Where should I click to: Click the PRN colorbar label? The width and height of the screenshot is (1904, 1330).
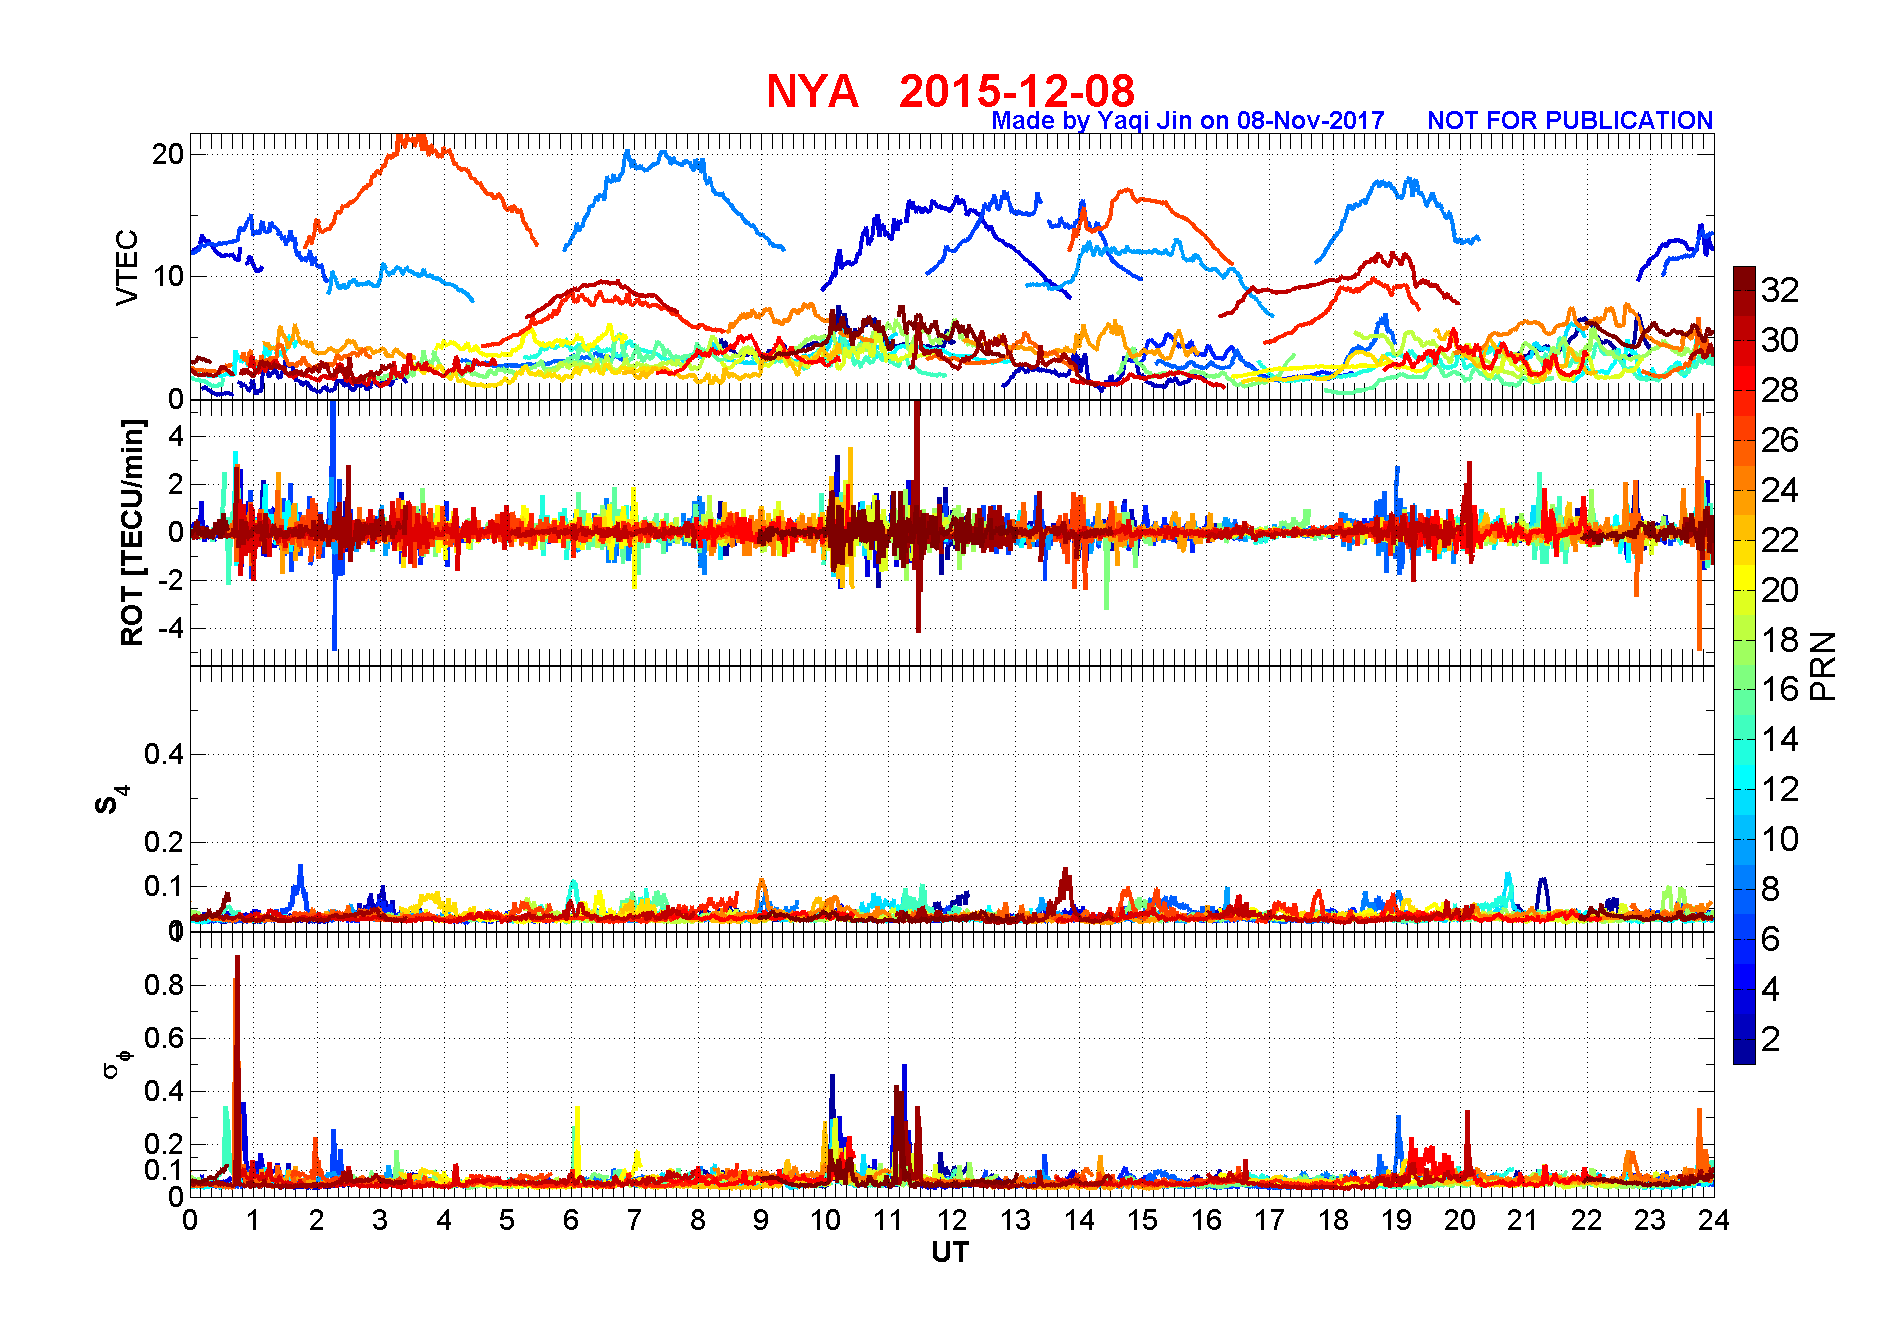[x=1823, y=666]
